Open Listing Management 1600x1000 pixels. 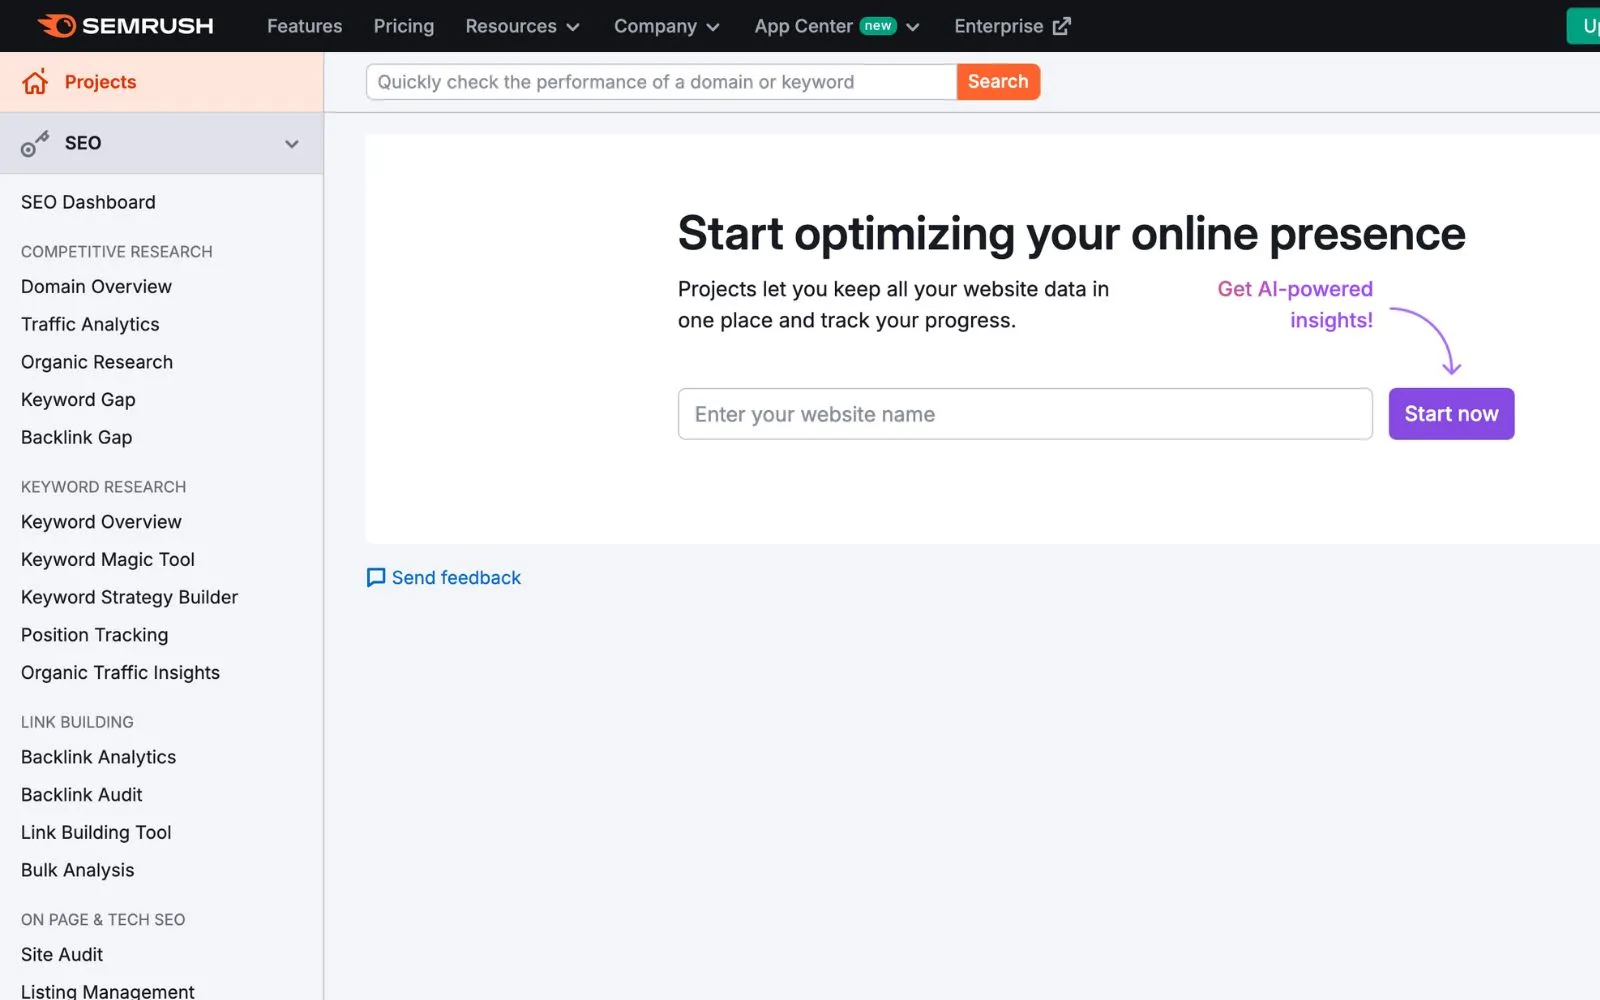(108, 991)
